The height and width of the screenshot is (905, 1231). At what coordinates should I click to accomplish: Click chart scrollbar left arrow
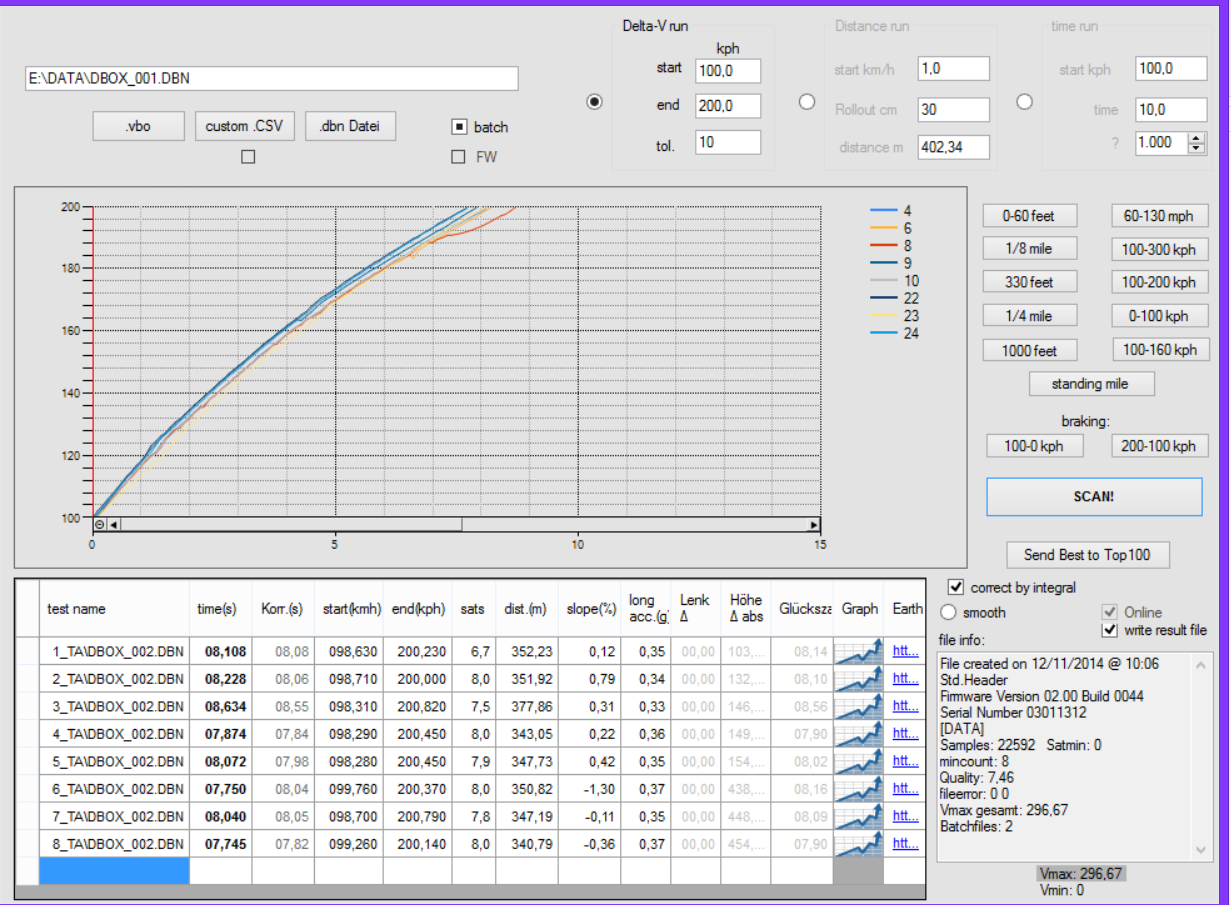113,524
